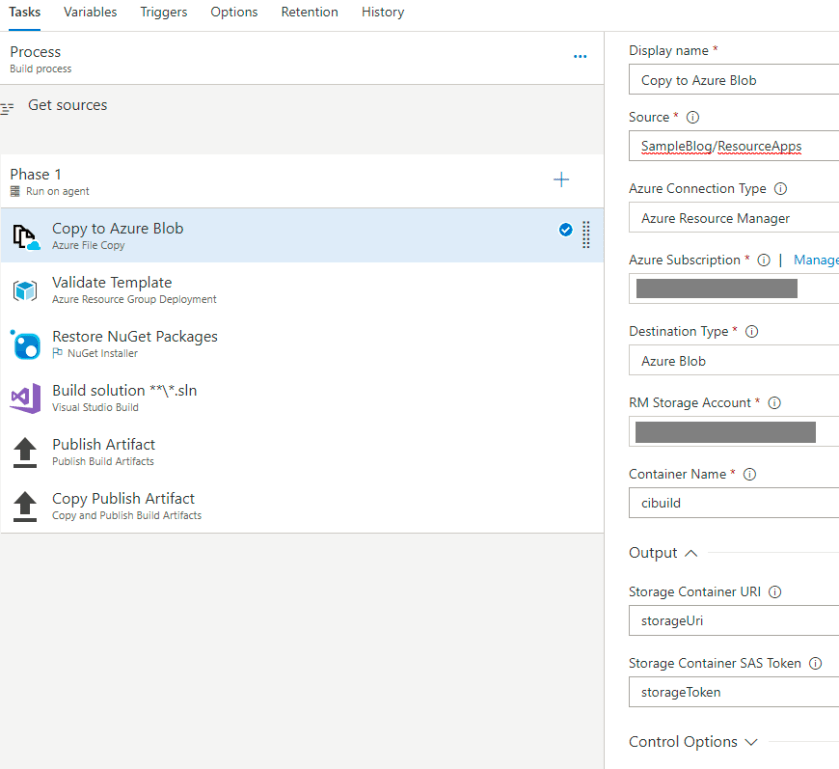Click info icon next to Source label

693,118
